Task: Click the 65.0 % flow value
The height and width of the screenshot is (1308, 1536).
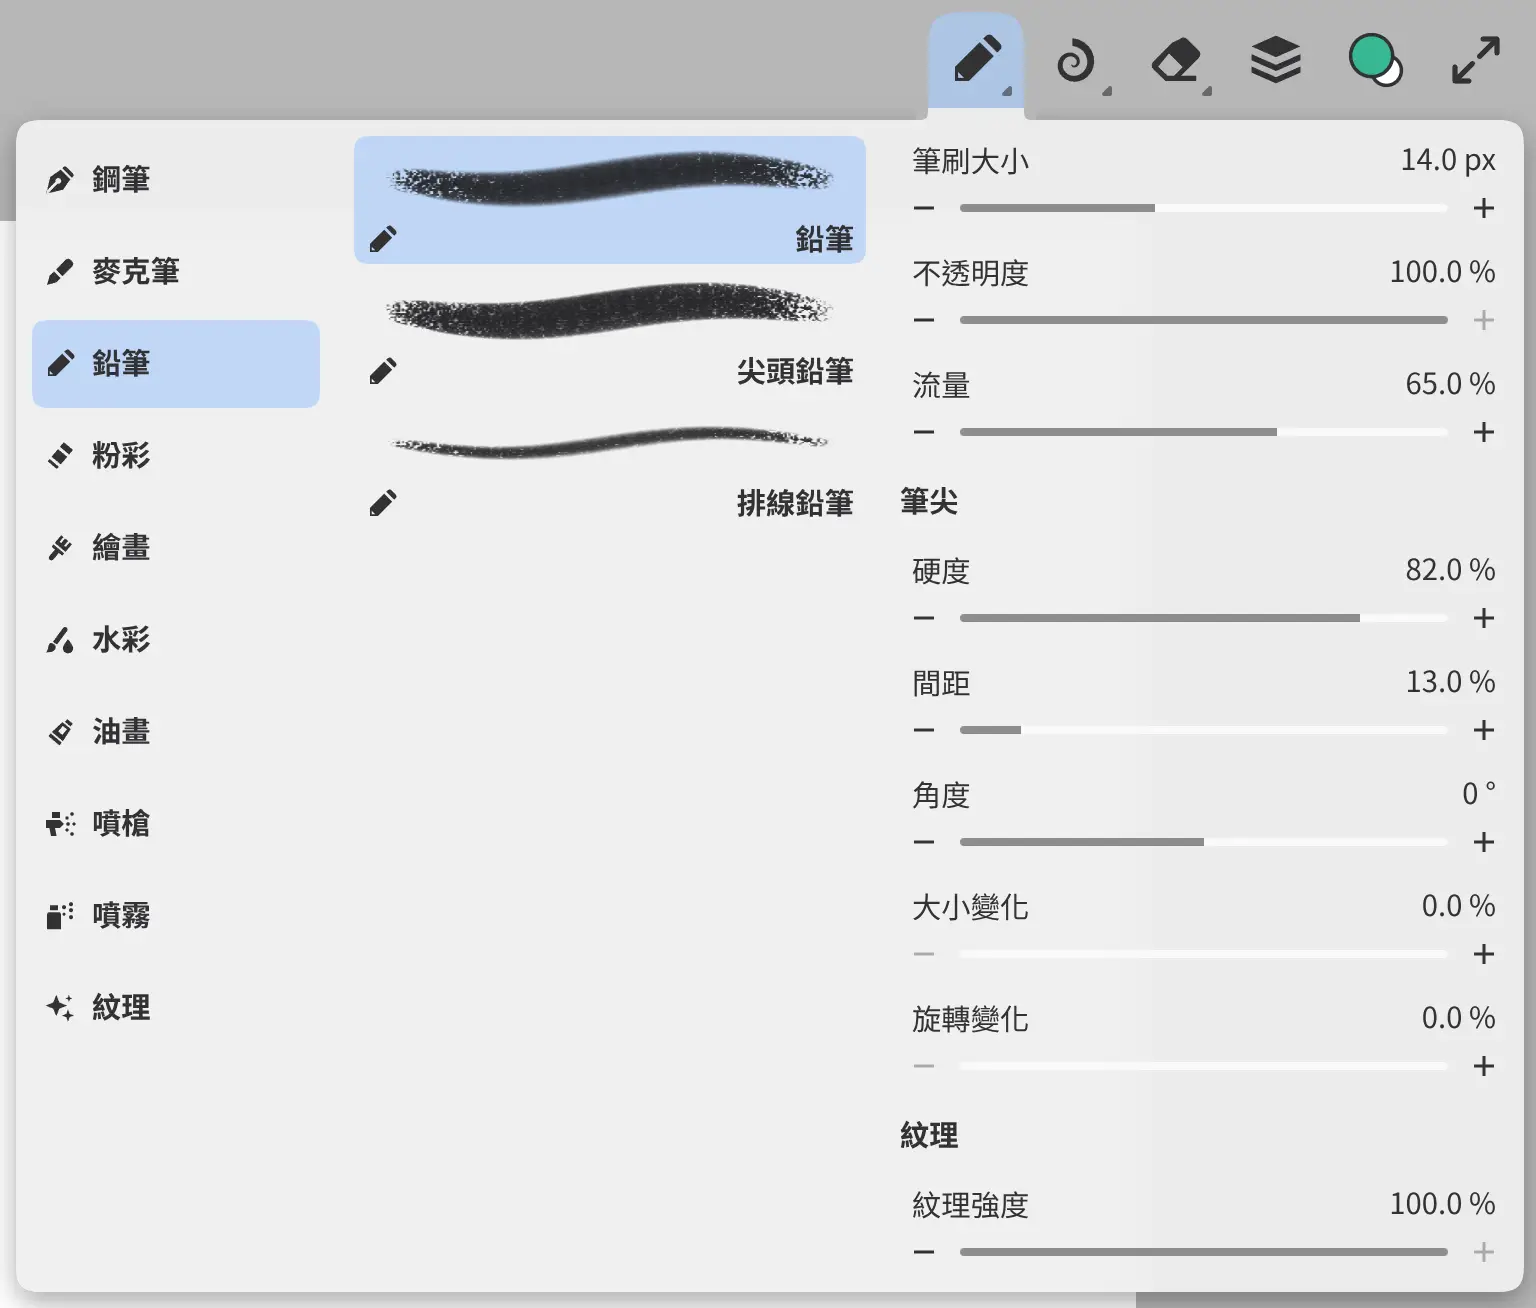Action: pyautogui.click(x=1450, y=384)
